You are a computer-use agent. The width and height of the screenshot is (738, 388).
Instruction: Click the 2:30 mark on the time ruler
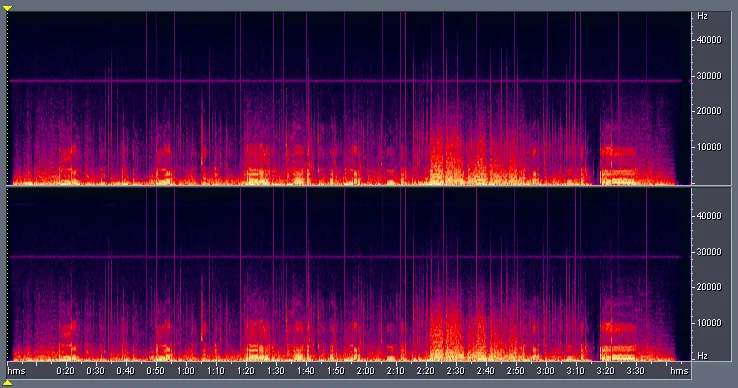tap(456, 371)
